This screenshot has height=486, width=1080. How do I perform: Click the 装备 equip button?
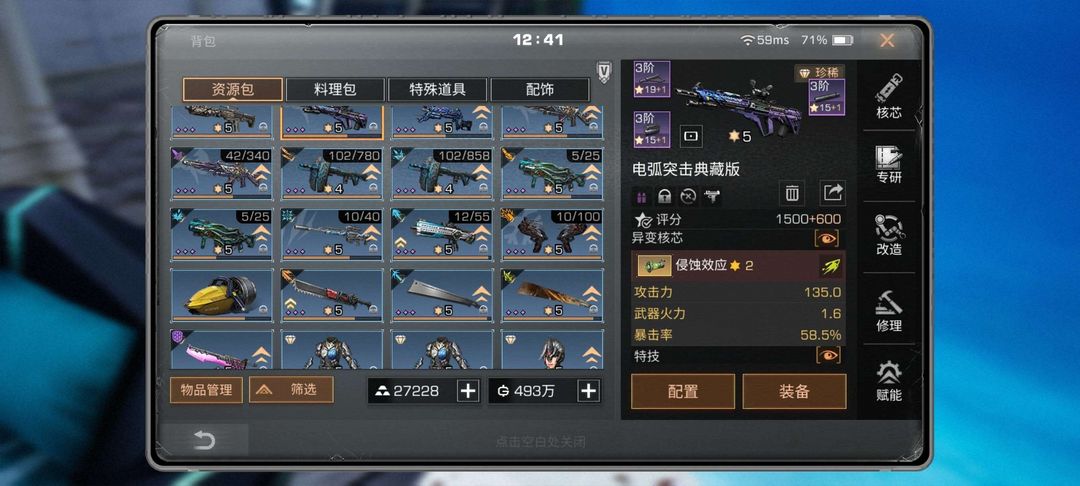[794, 392]
